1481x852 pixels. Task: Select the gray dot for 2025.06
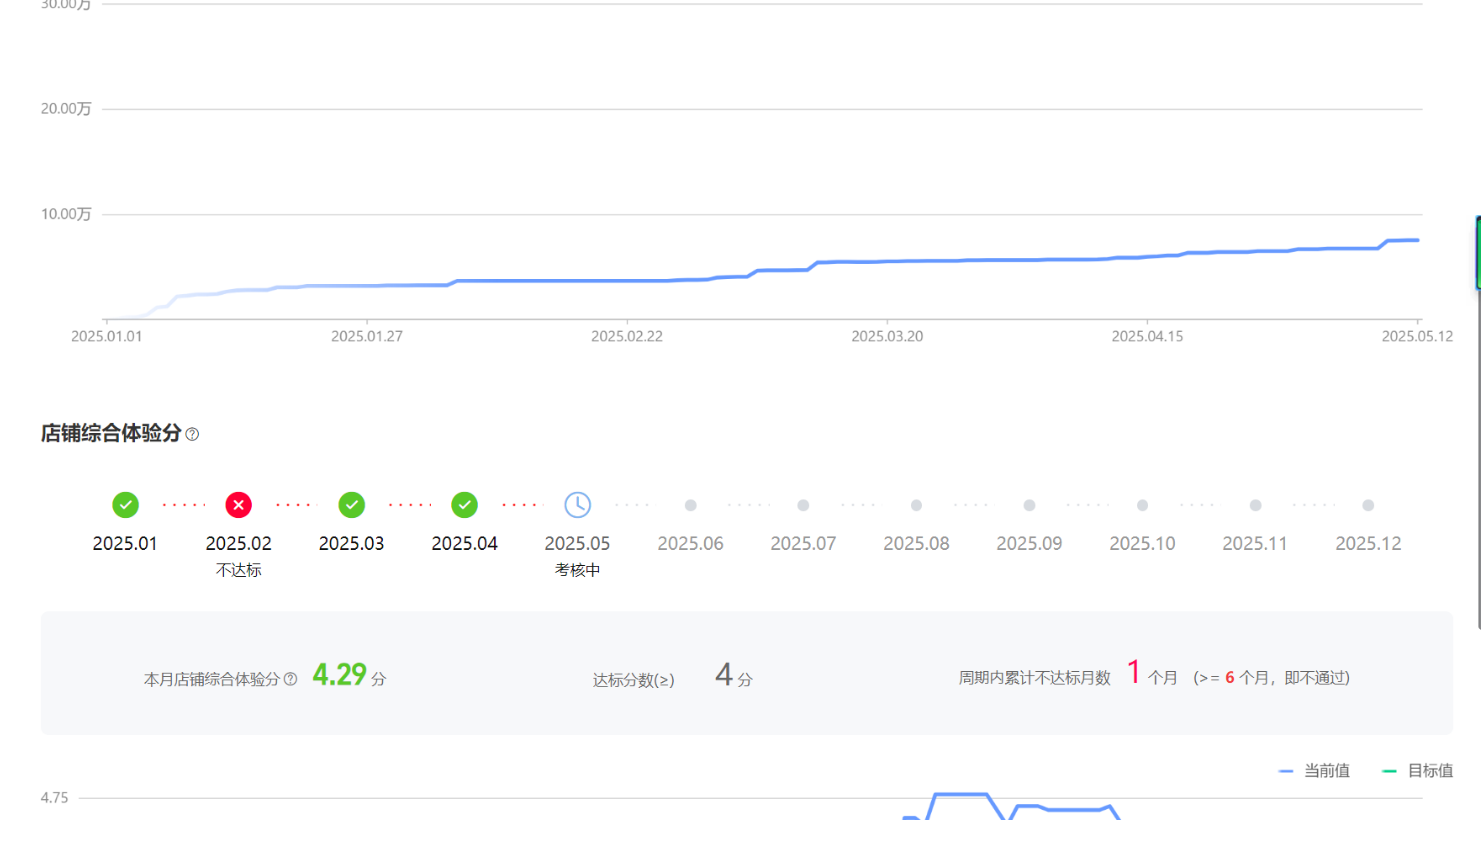point(690,505)
